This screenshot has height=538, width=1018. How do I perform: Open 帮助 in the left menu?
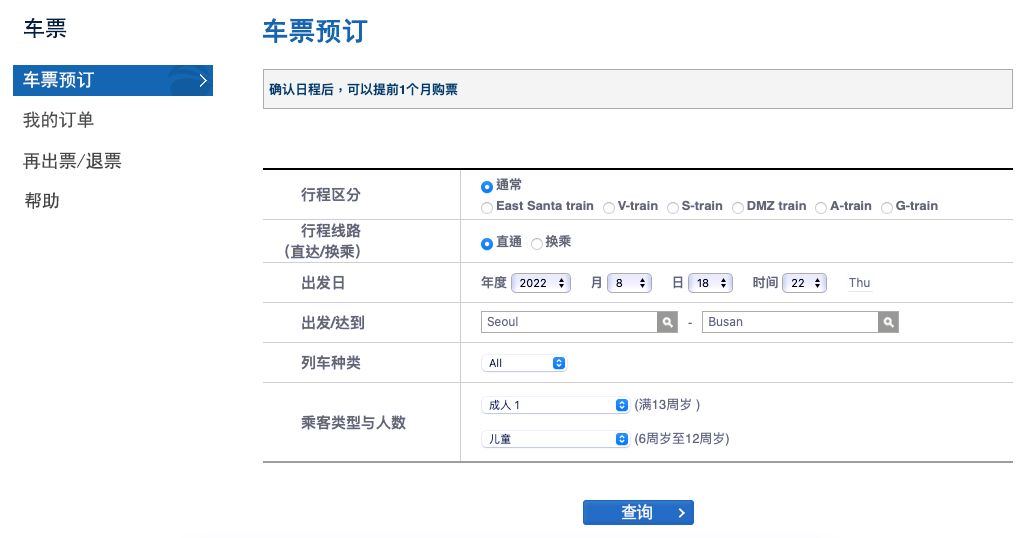[42, 201]
